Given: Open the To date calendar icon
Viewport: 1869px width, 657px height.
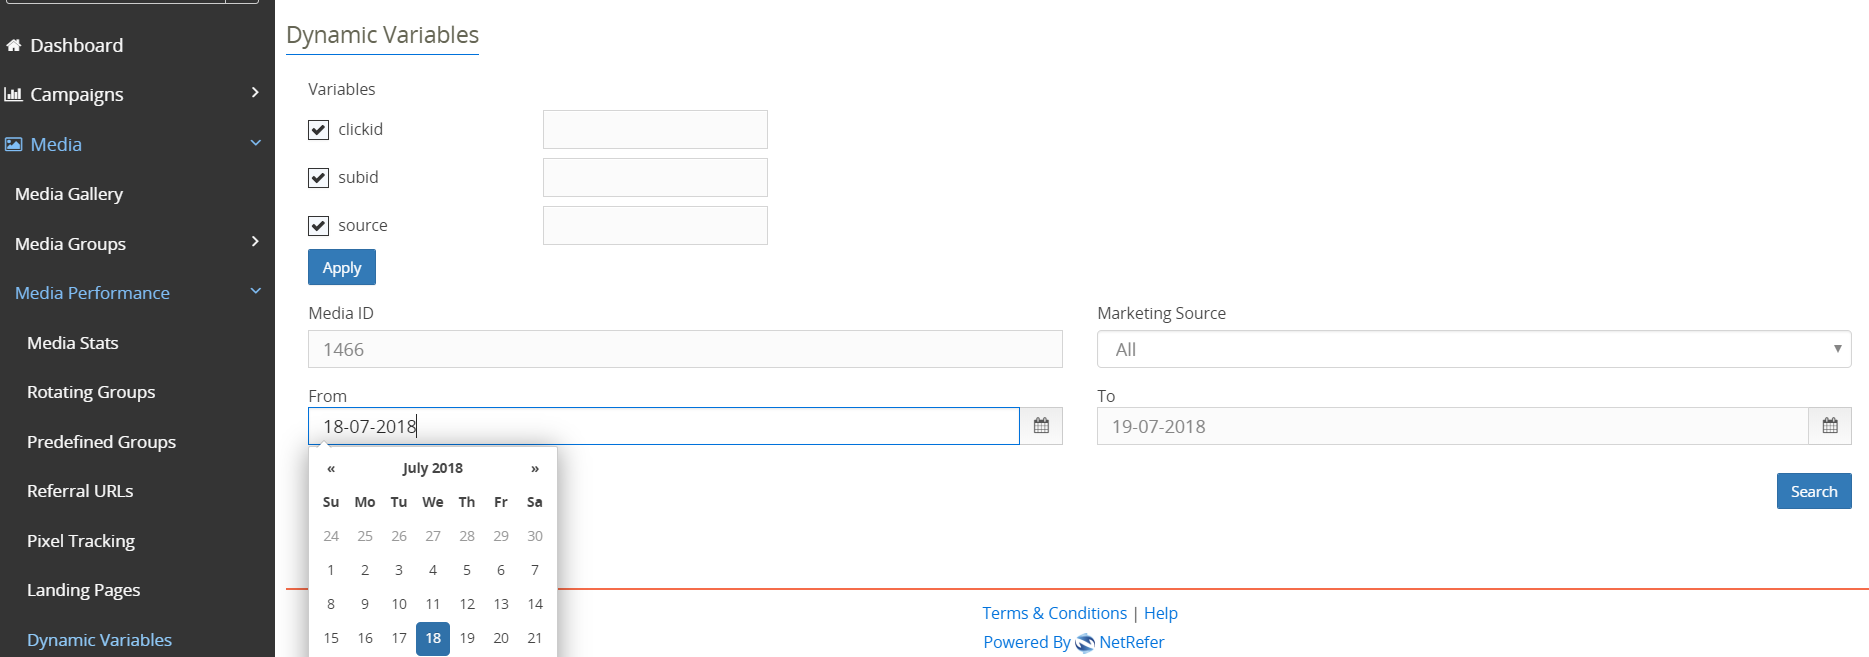Looking at the screenshot, I should (1829, 426).
